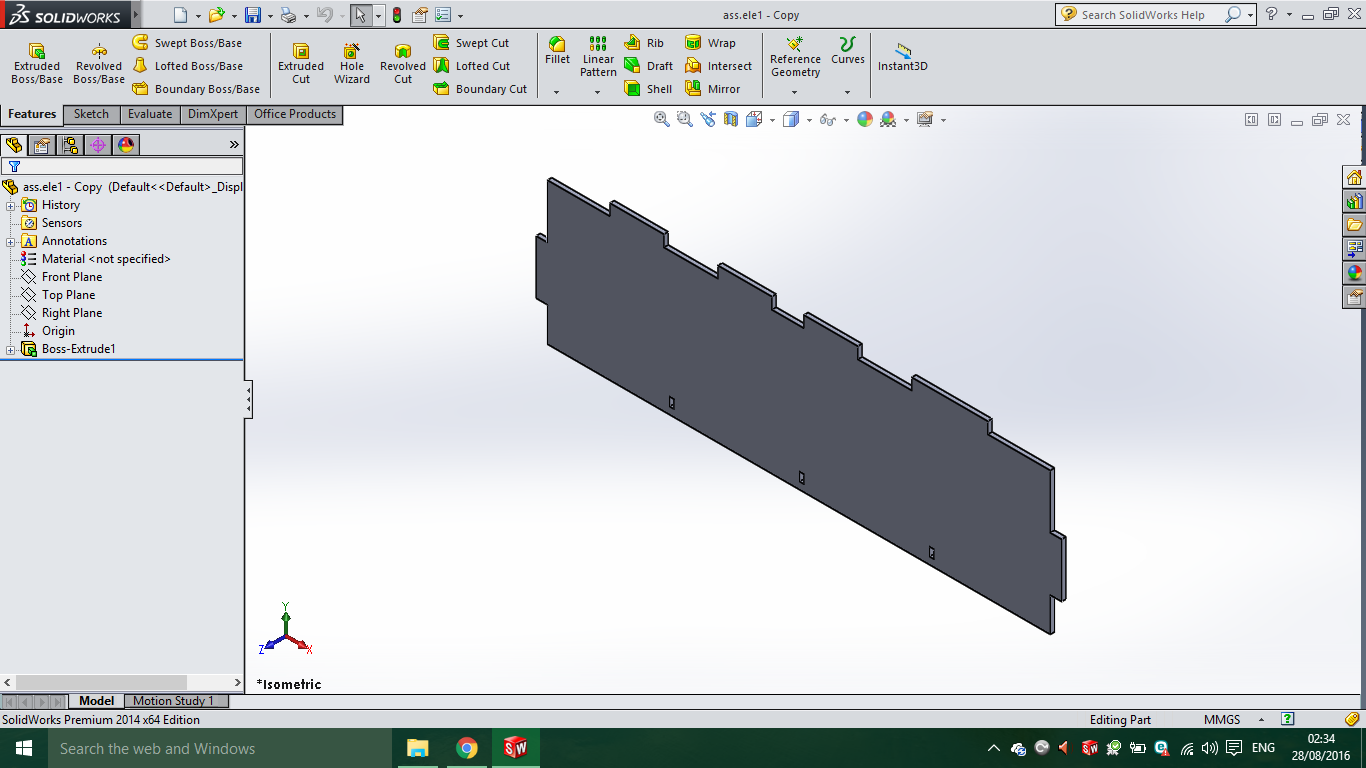
Task: Open the Linear Pattern dropdown arrow
Action: (598, 92)
